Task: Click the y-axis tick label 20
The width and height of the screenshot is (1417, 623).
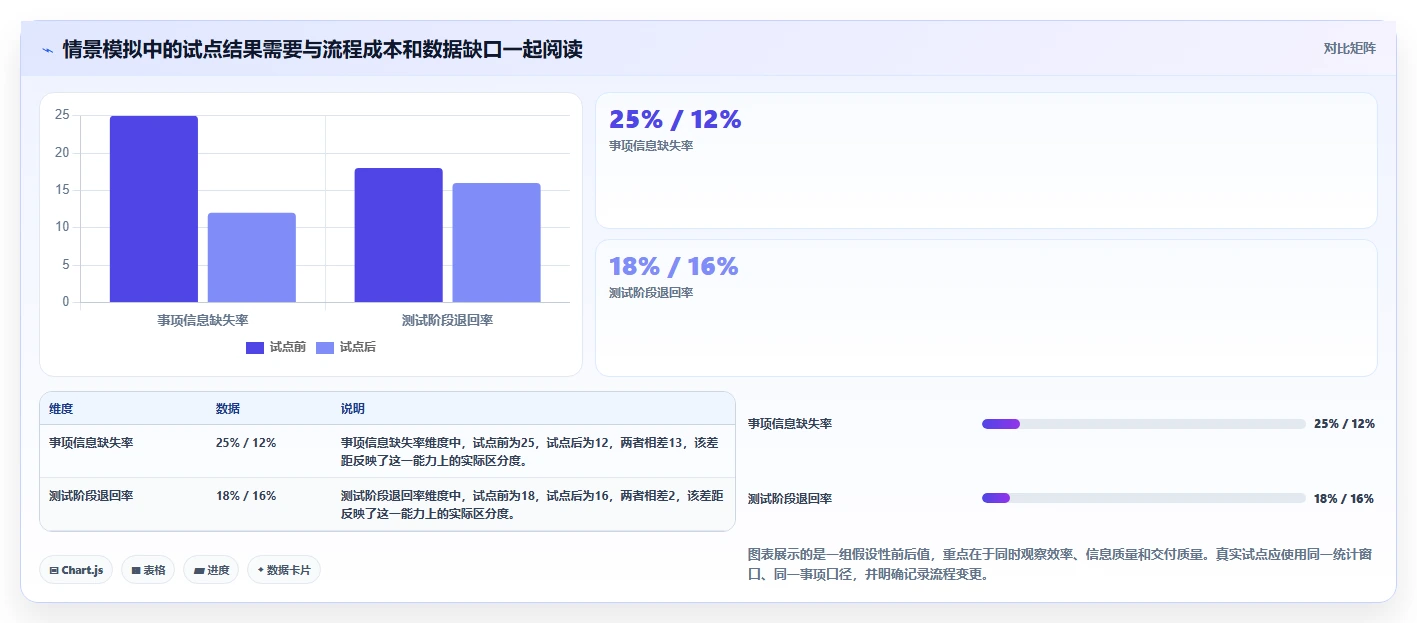Action: (62, 153)
